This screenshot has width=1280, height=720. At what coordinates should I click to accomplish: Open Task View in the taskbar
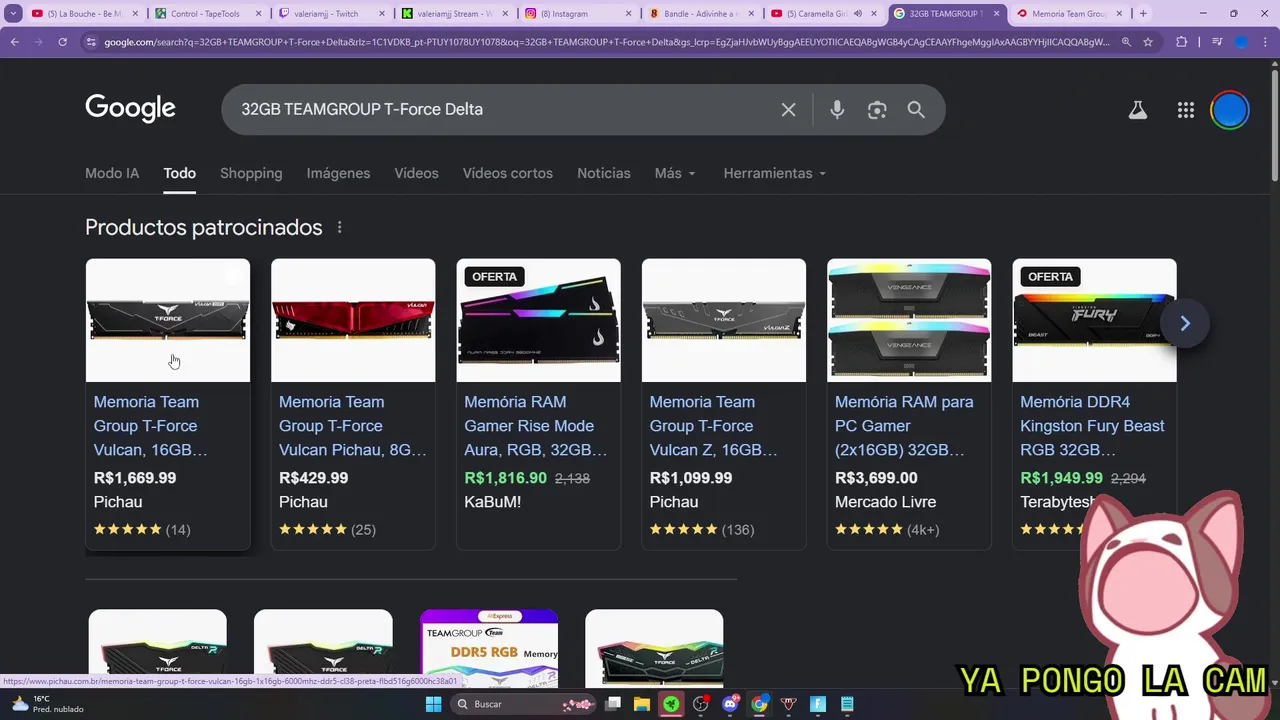click(613, 704)
